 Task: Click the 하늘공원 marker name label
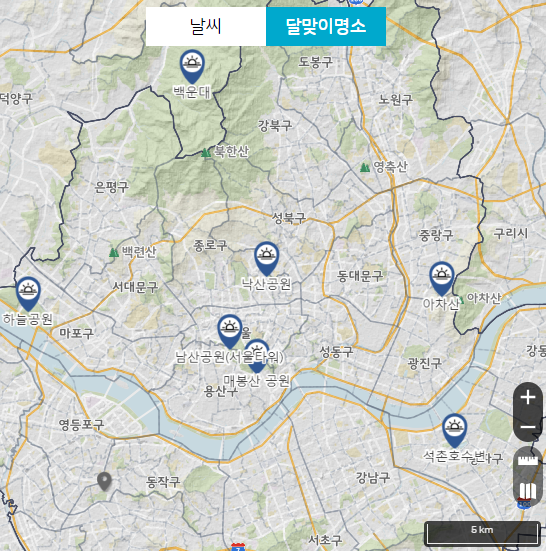(28, 319)
